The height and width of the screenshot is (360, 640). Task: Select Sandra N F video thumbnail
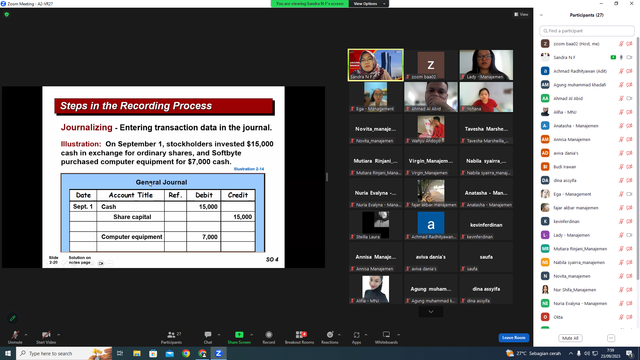point(376,65)
